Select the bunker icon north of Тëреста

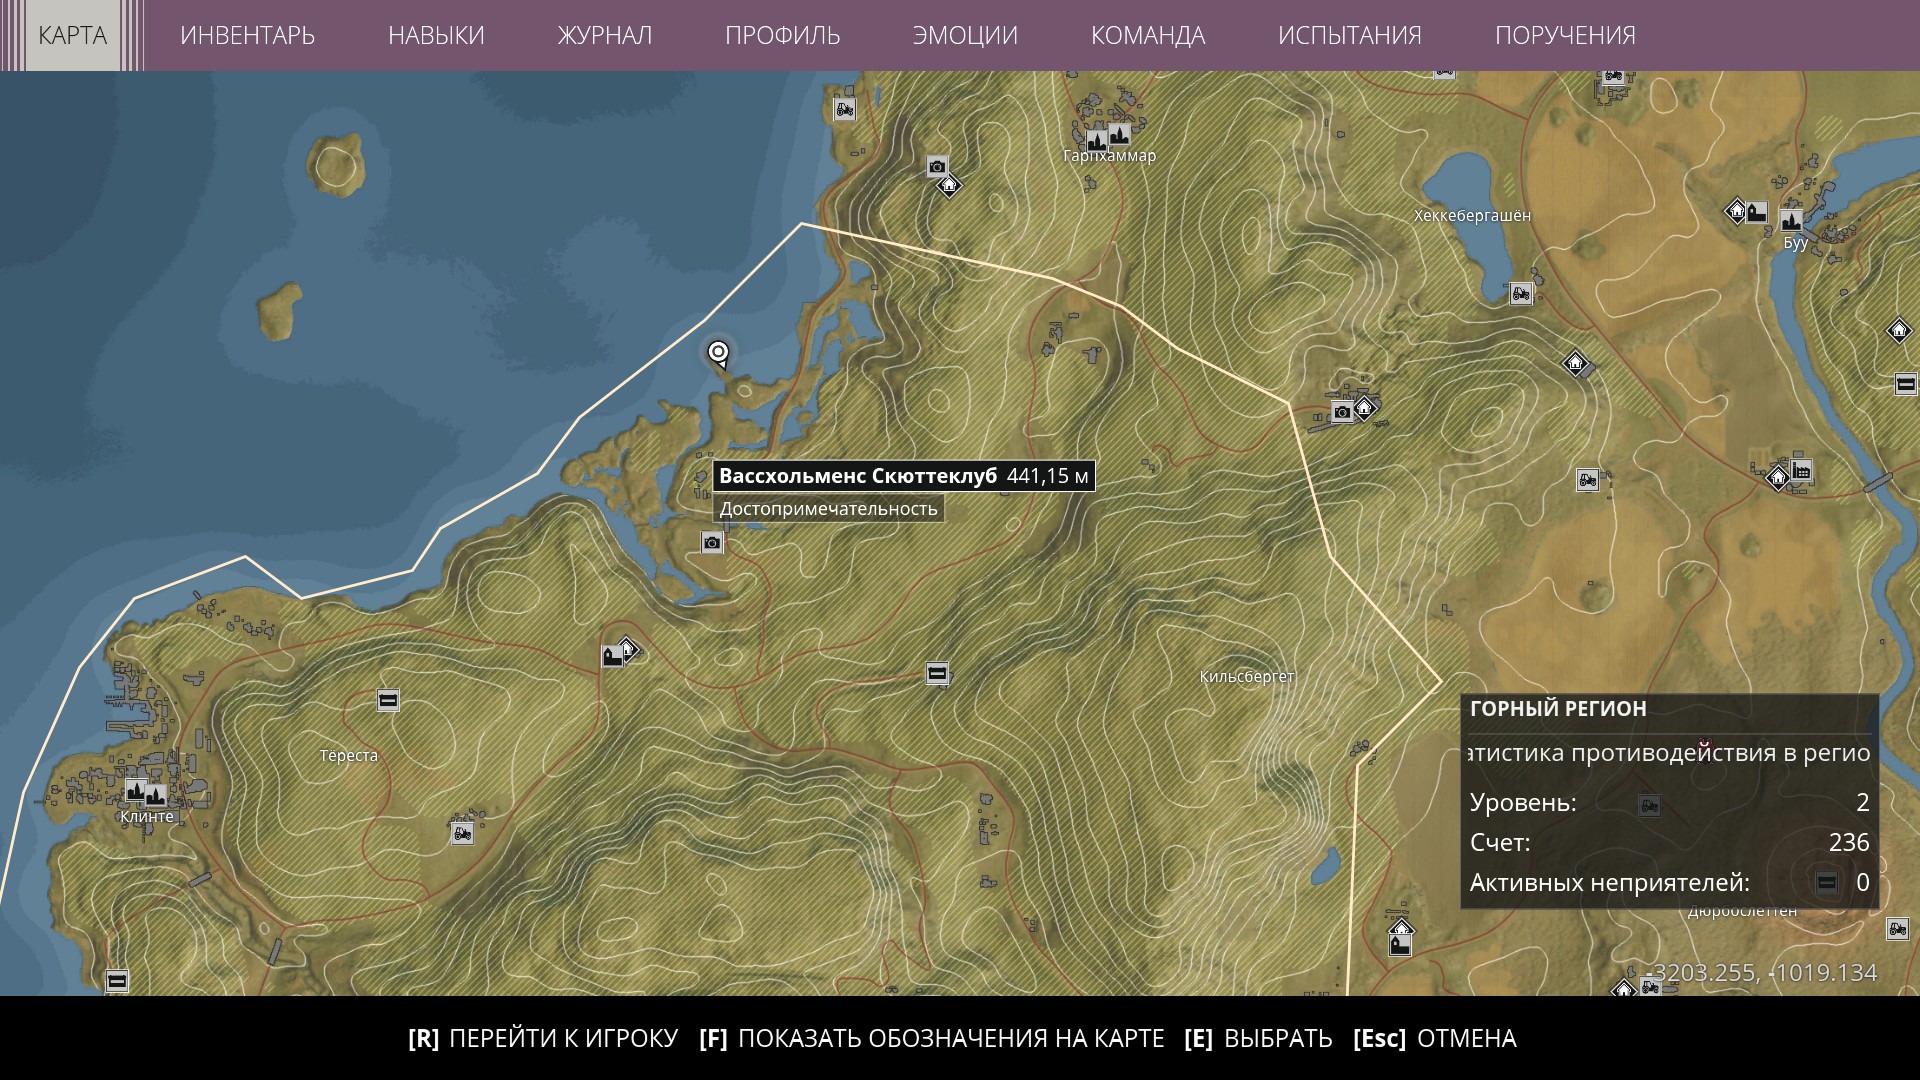(389, 700)
